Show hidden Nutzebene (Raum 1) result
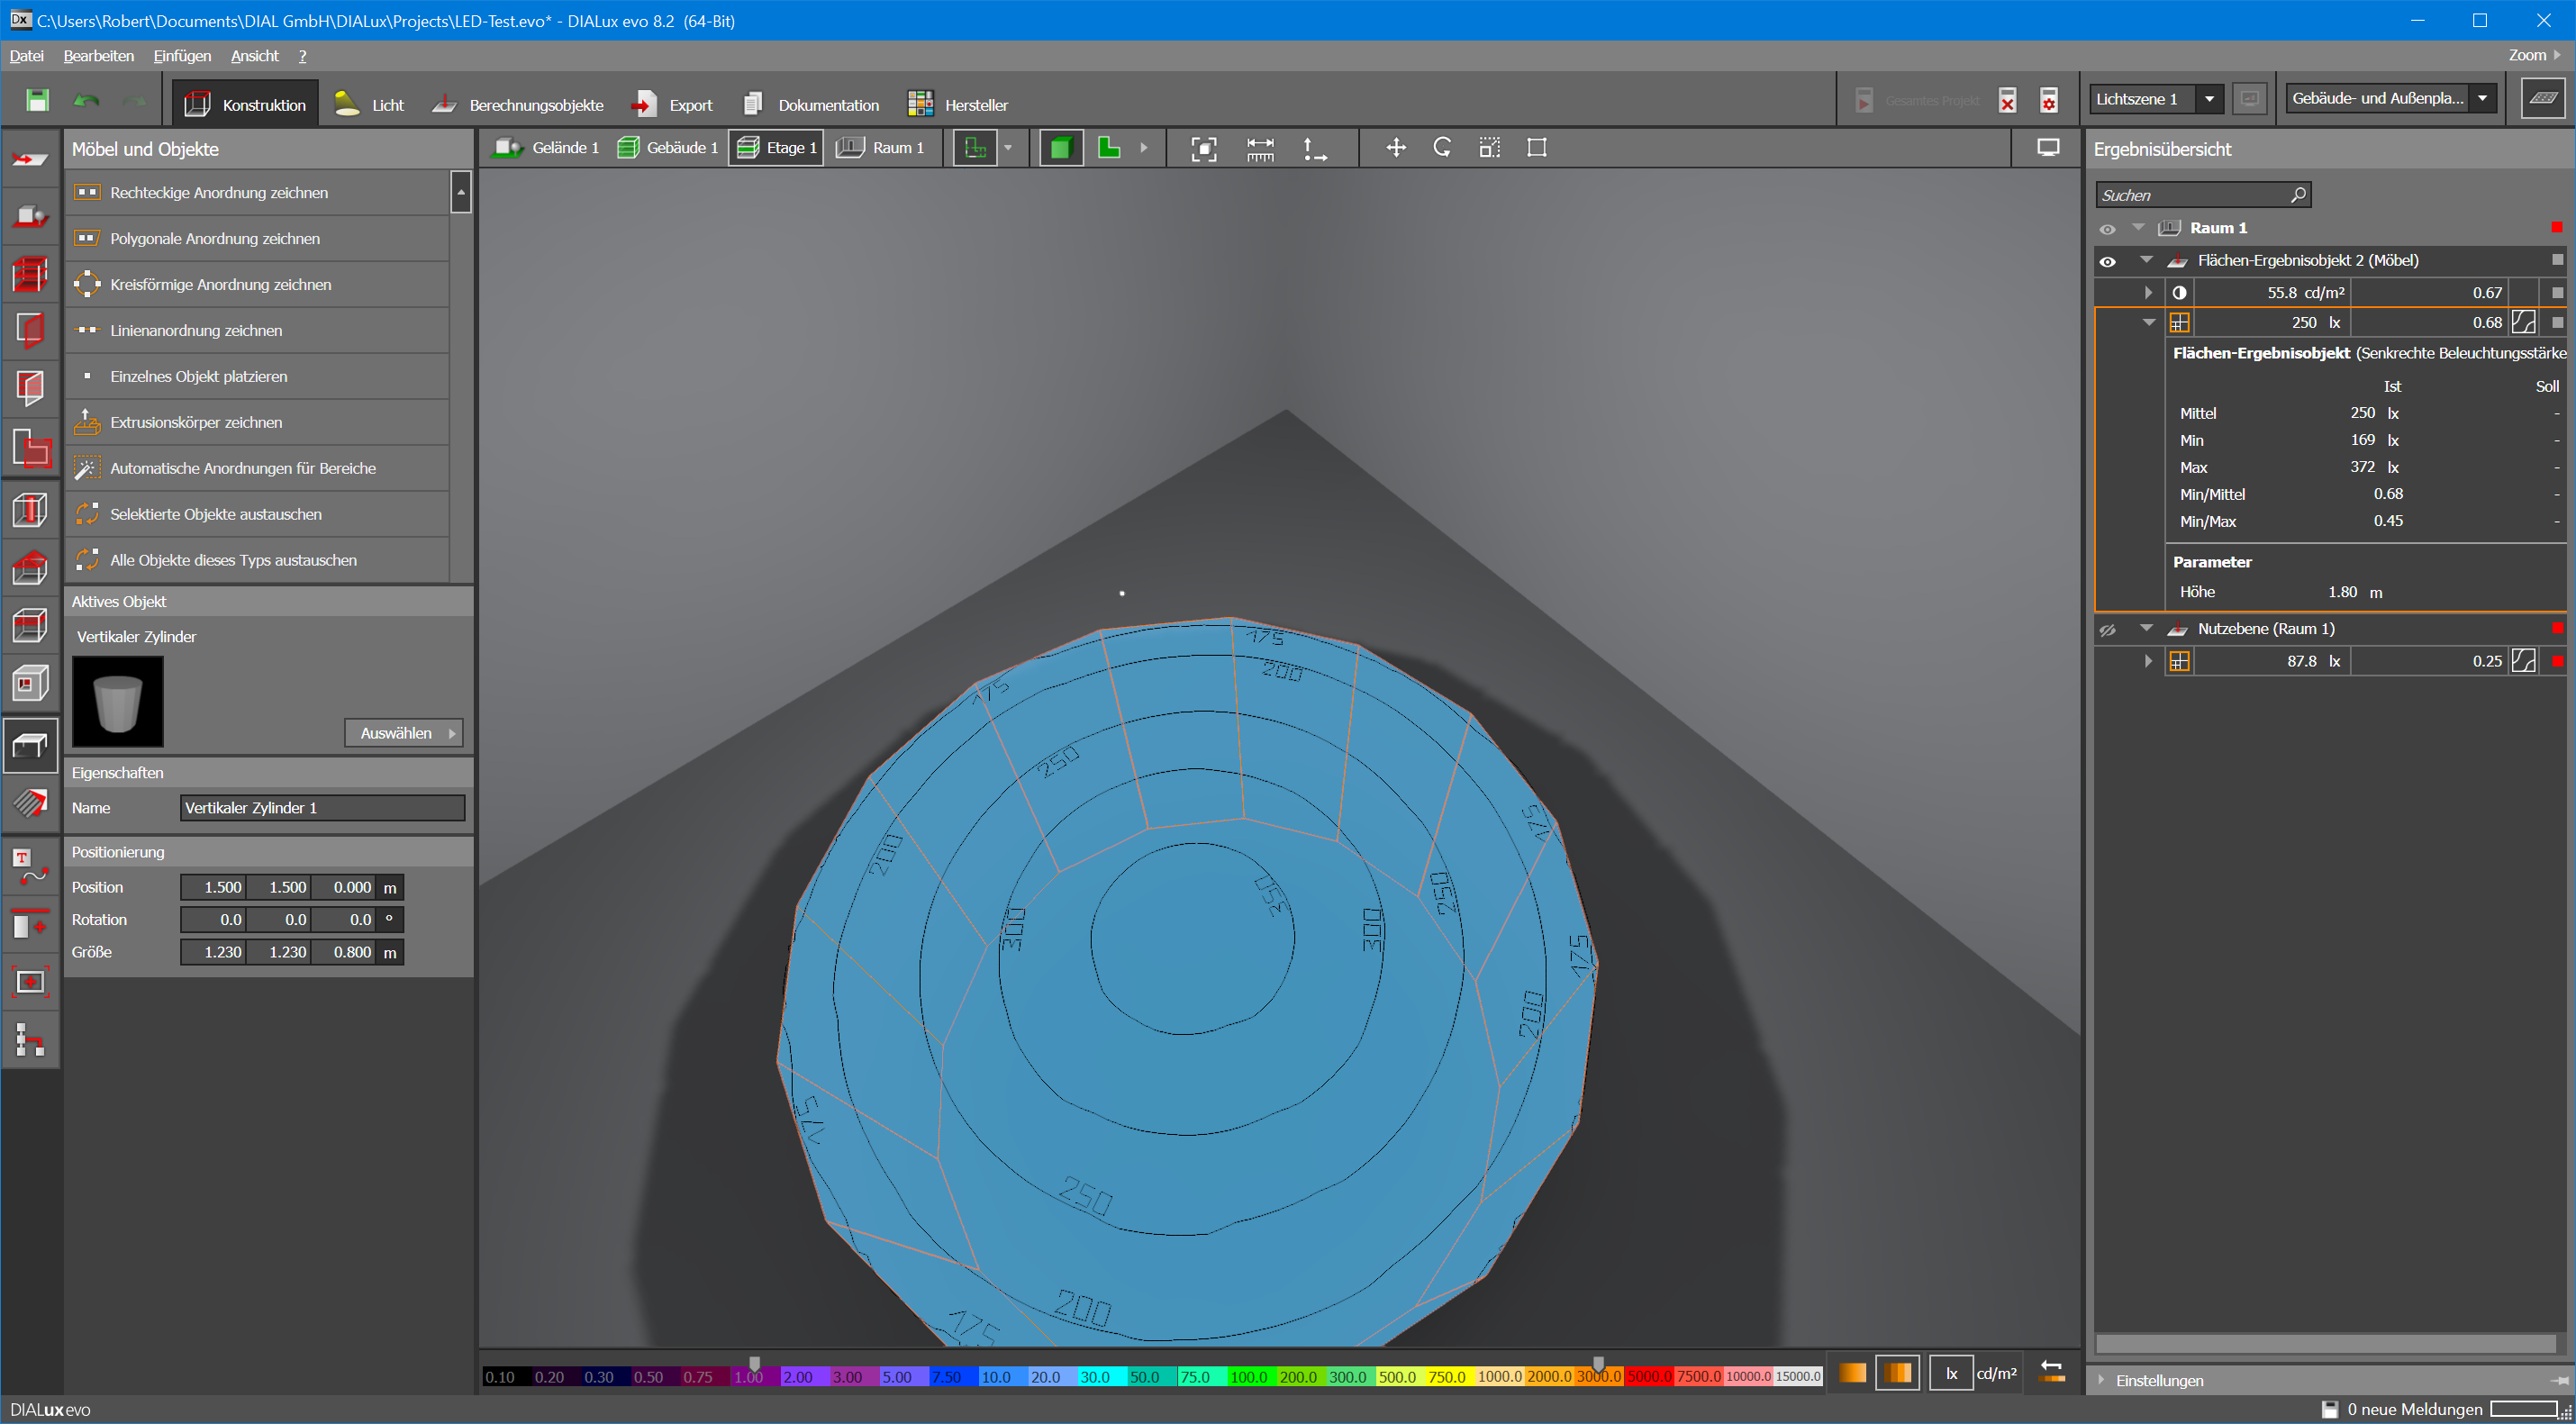 tap(2108, 630)
